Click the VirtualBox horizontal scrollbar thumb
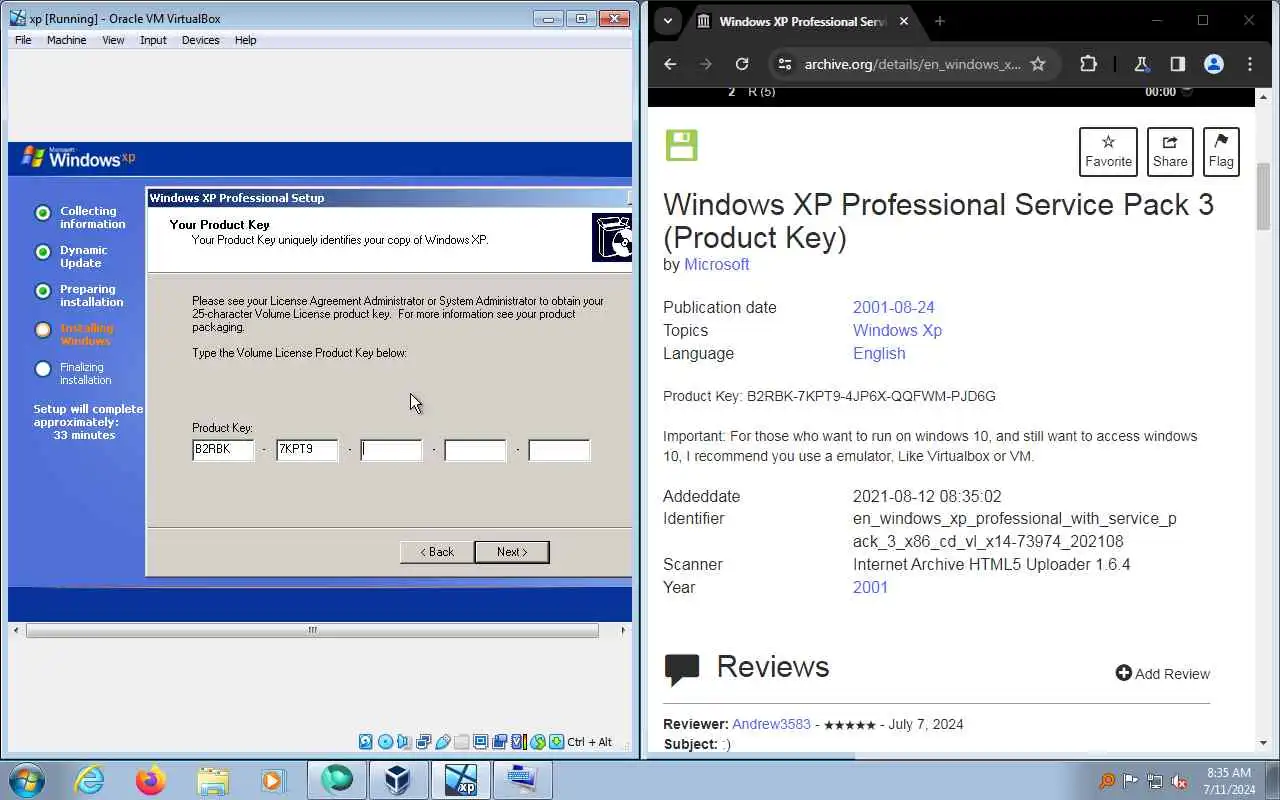The height and width of the screenshot is (800, 1280). click(312, 630)
